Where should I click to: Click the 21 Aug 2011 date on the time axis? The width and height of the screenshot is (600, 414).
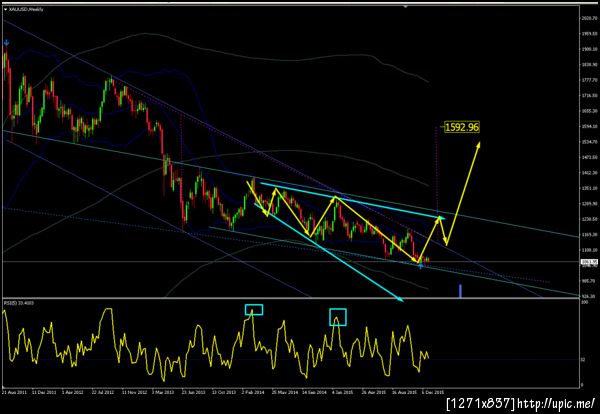click(13, 393)
